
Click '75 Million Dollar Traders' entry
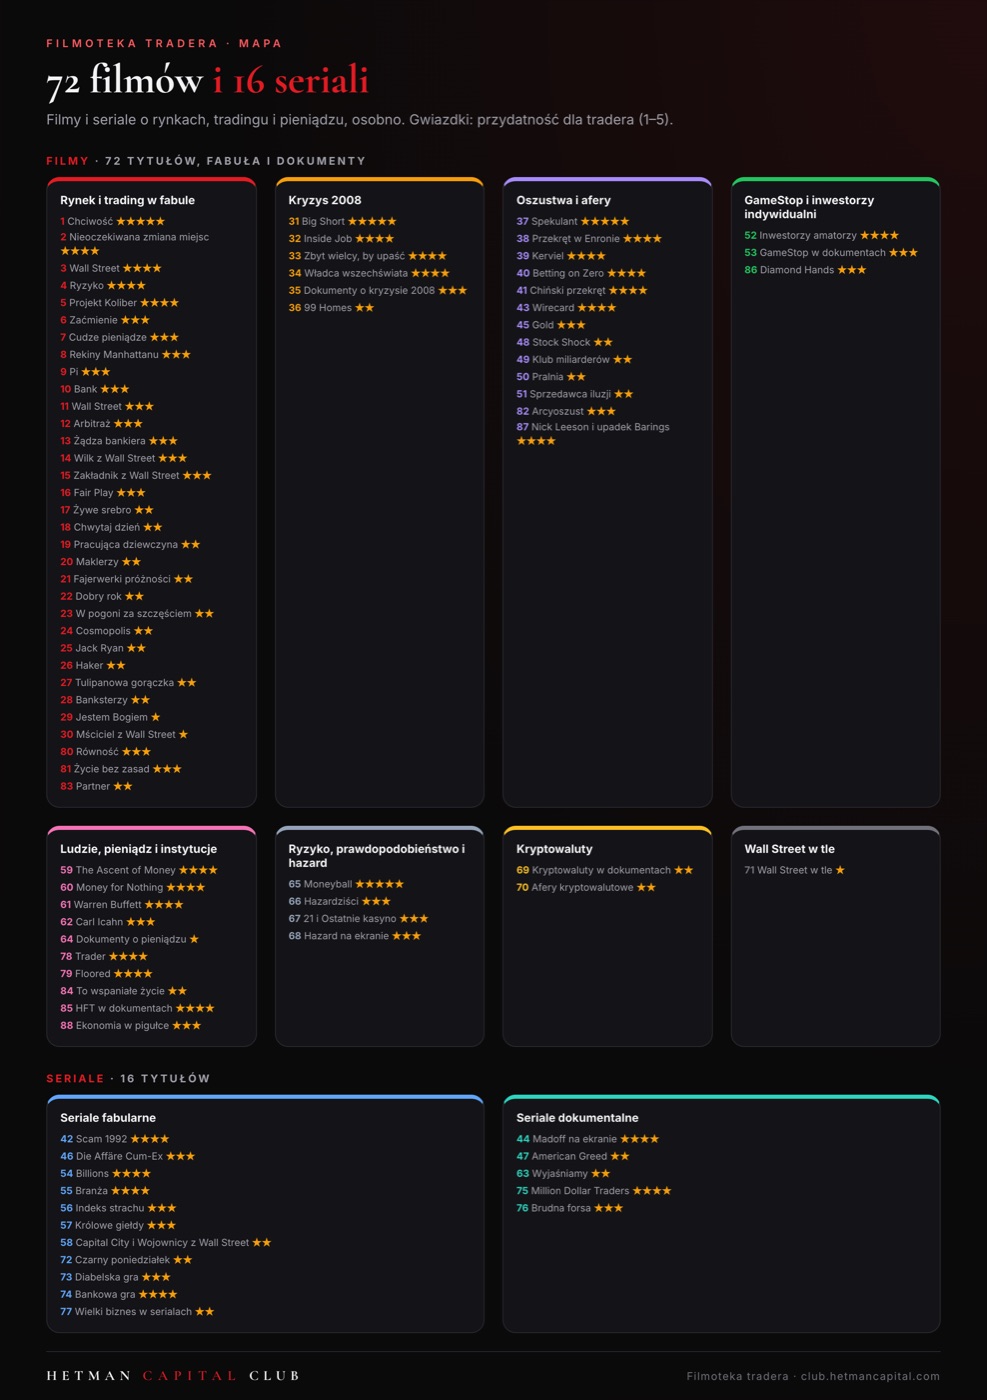pos(594,1191)
